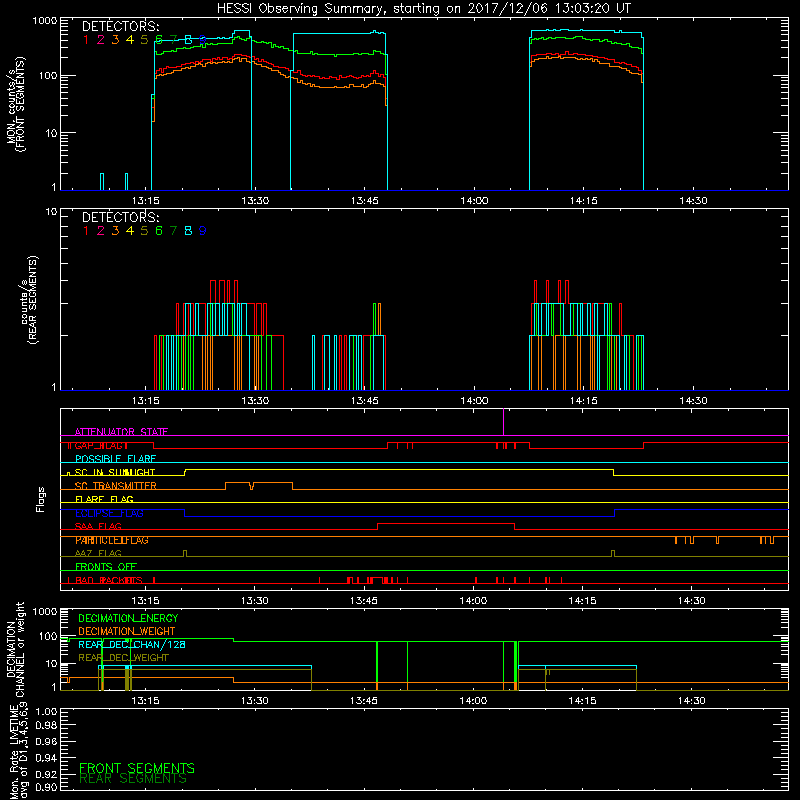The height and width of the screenshot is (800, 800).
Task: Click the 13:30 tick label under rear segments plot
Action: coord(255,401)
